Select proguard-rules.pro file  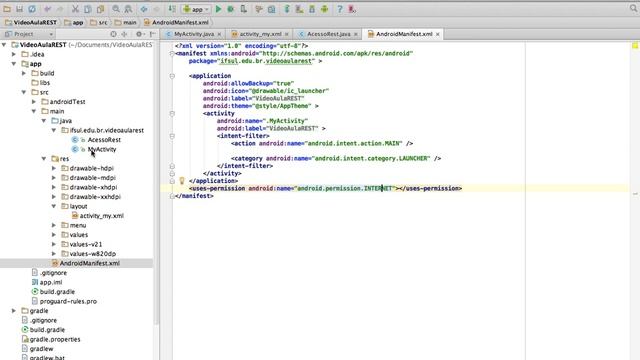(x=68, y=301)
